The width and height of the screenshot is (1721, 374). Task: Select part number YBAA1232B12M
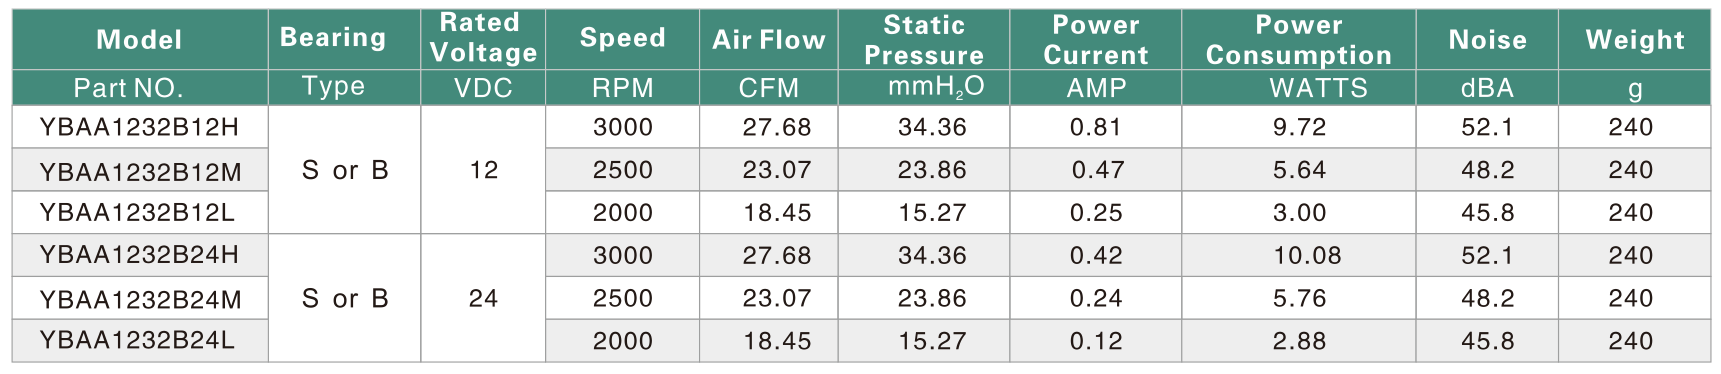pos(140,172)
